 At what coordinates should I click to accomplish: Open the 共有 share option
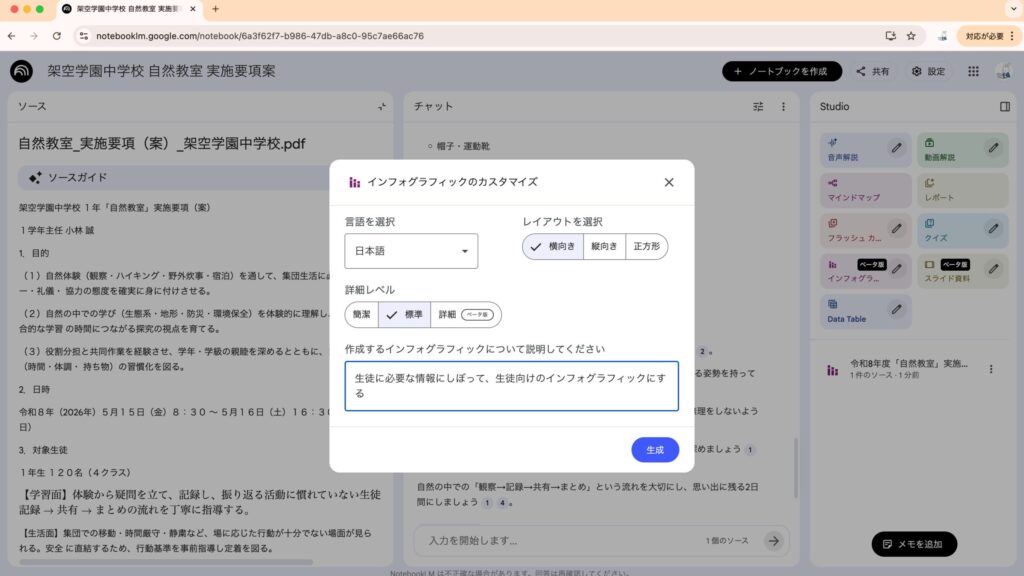pos(872,72)
